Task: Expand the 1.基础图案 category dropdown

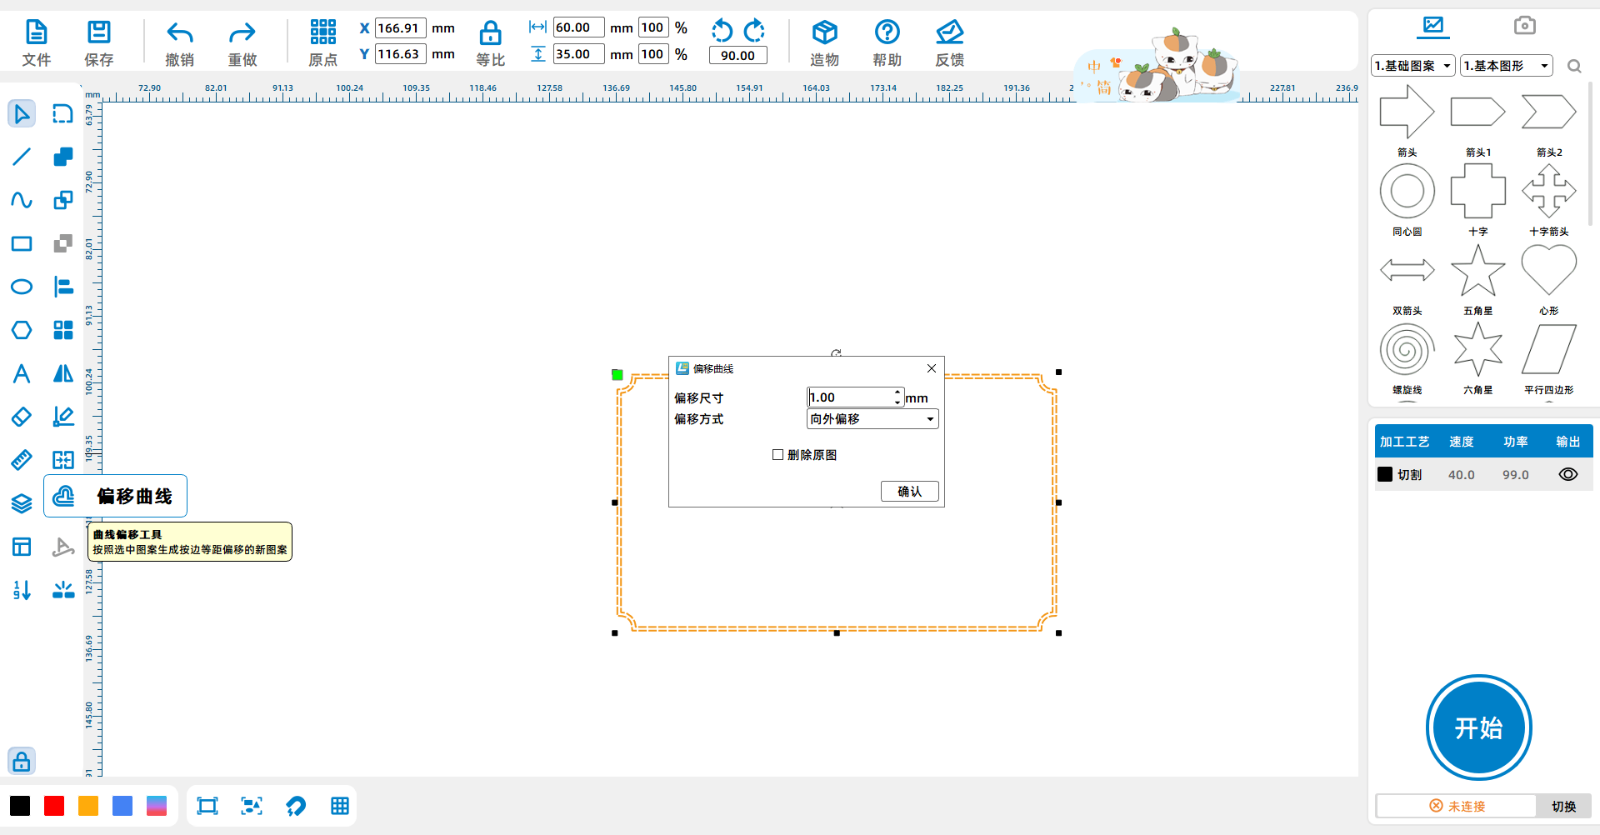Action: coord(1413,66)
